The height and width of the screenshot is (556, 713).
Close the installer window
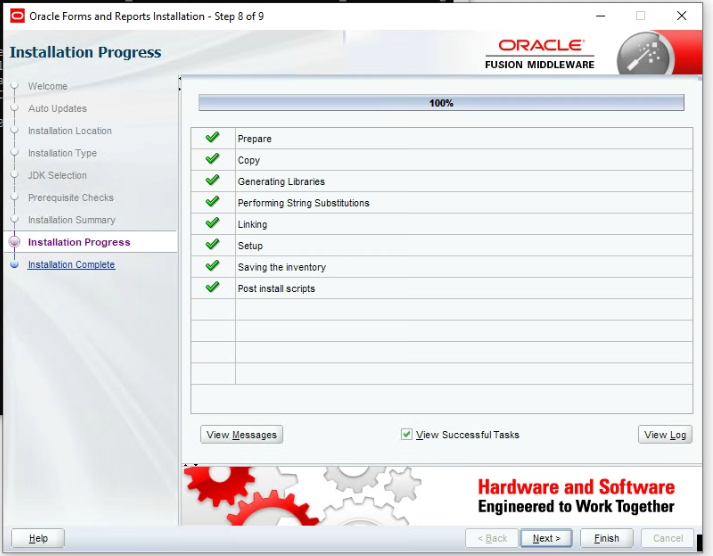click(681, 16)
